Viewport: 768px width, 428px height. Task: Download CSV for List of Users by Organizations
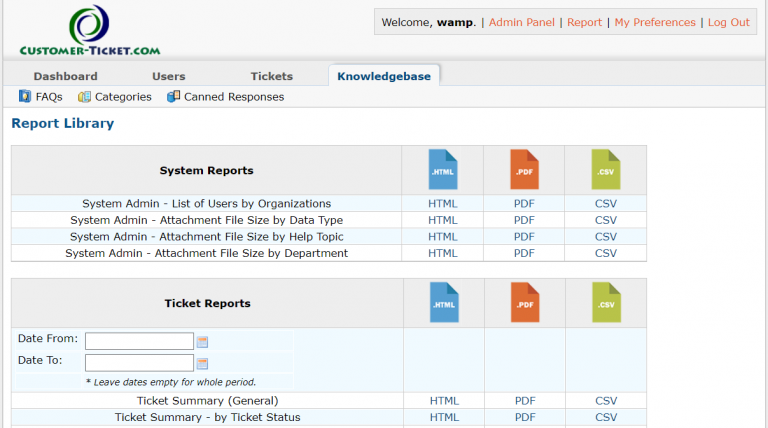pos(606,204)
